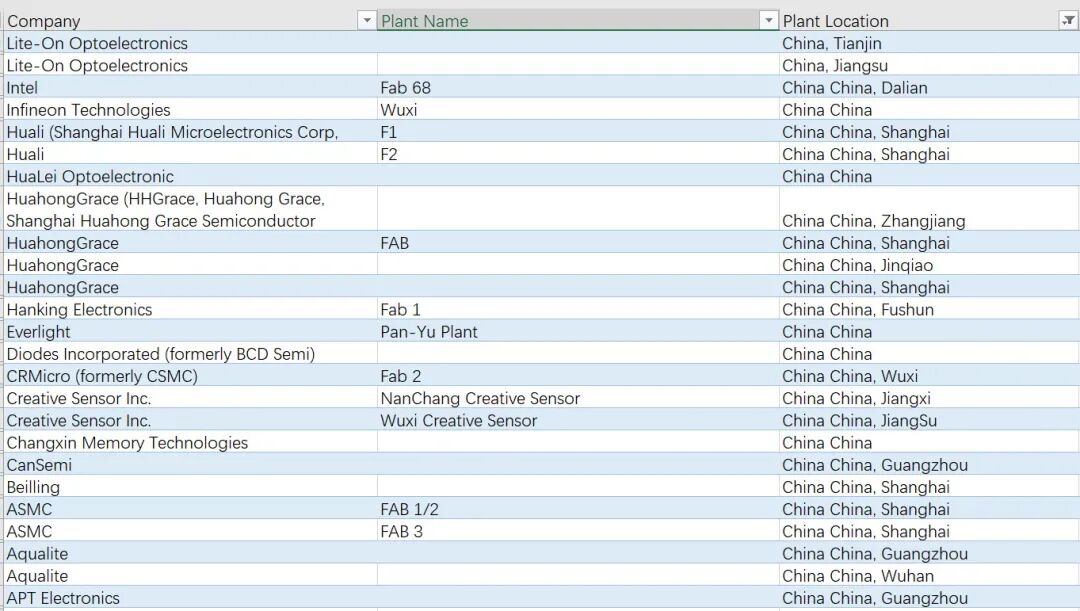
Task: Open the active Plant Location filter button
Action: [1068, 21]
